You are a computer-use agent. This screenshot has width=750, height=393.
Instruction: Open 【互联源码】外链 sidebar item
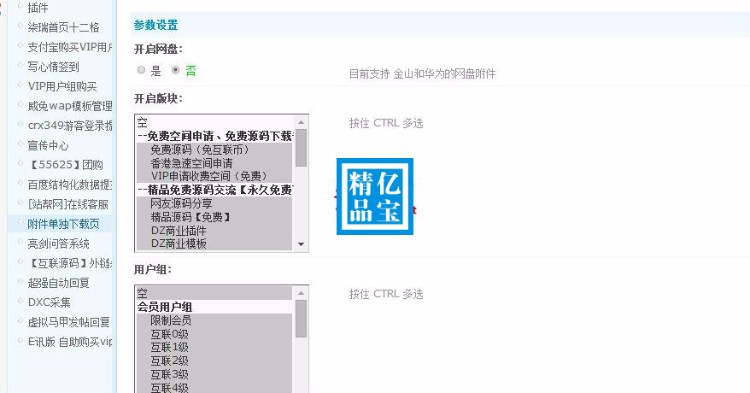[x=70, y=263]
